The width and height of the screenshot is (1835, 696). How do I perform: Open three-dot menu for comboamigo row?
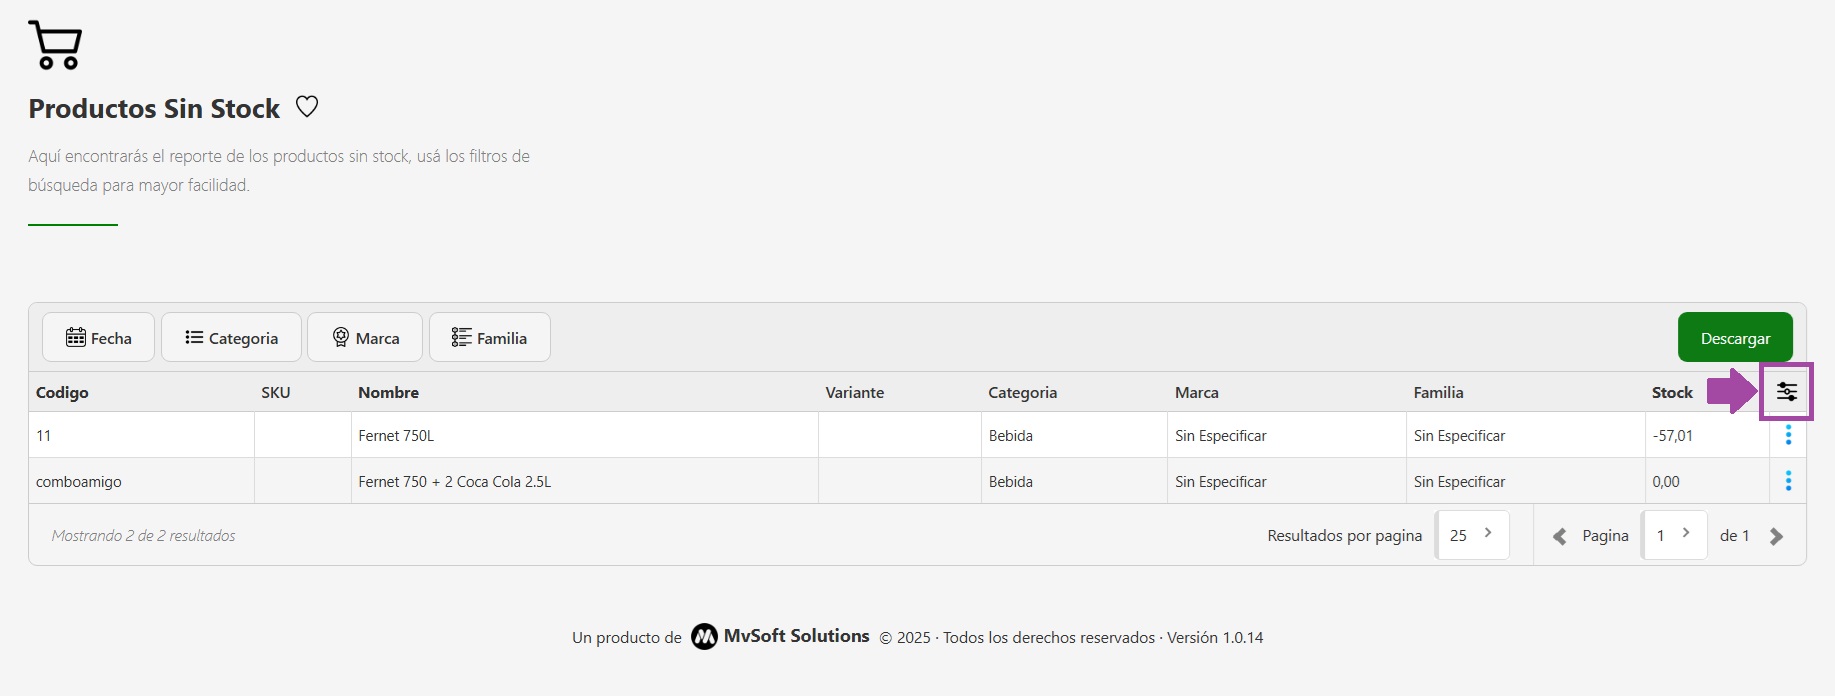point(1788,481)
